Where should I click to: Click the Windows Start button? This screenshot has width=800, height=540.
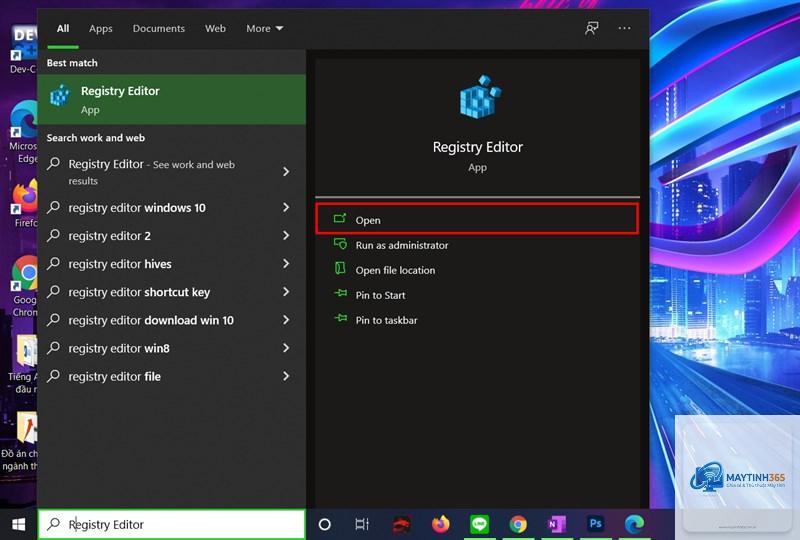pos(18,524)
